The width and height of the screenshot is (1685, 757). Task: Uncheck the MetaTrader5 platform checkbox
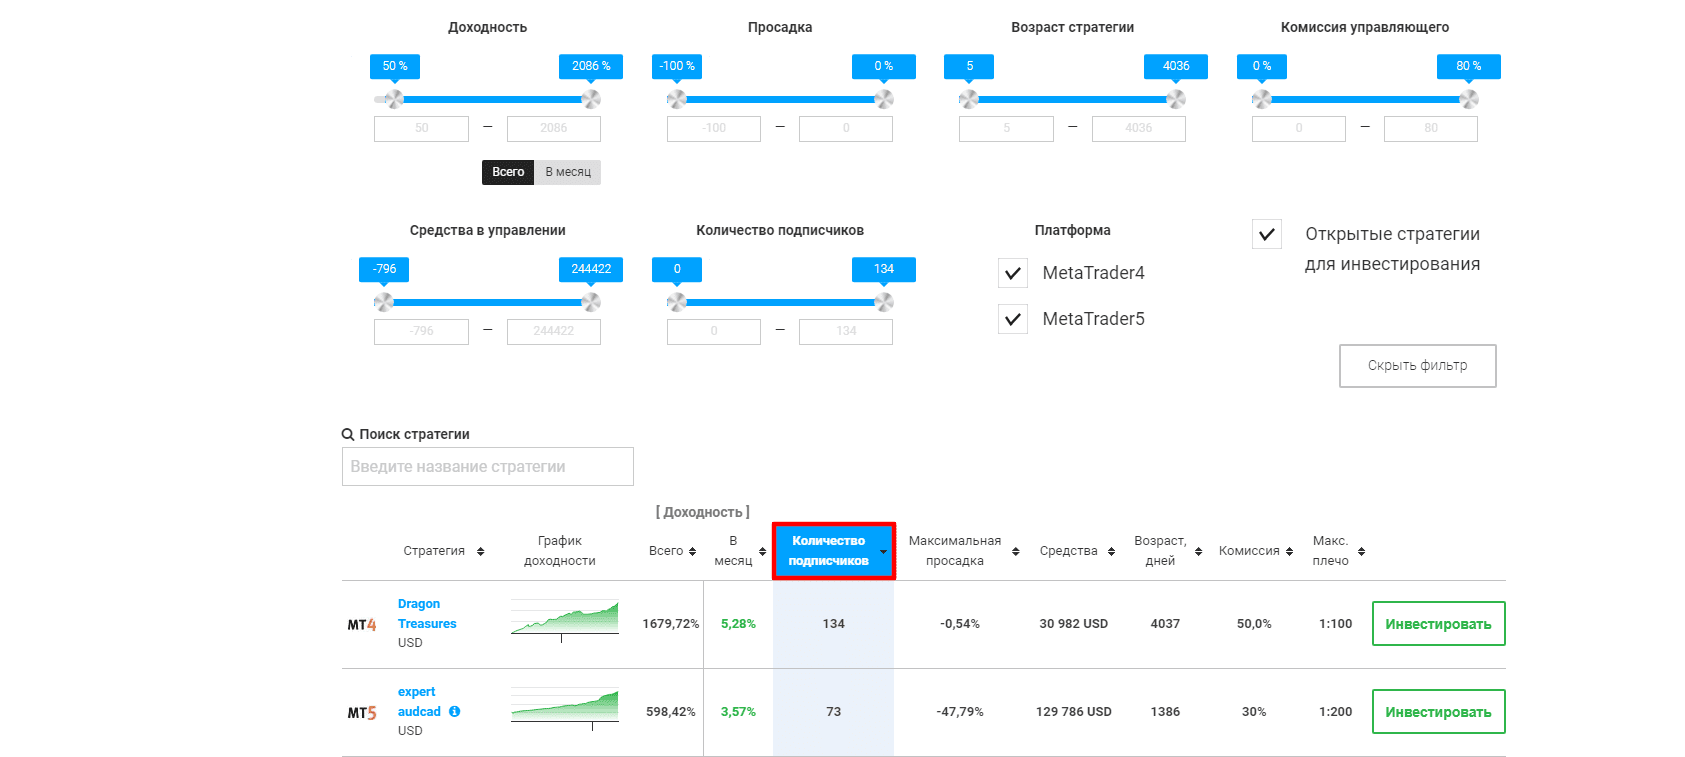1013,319
